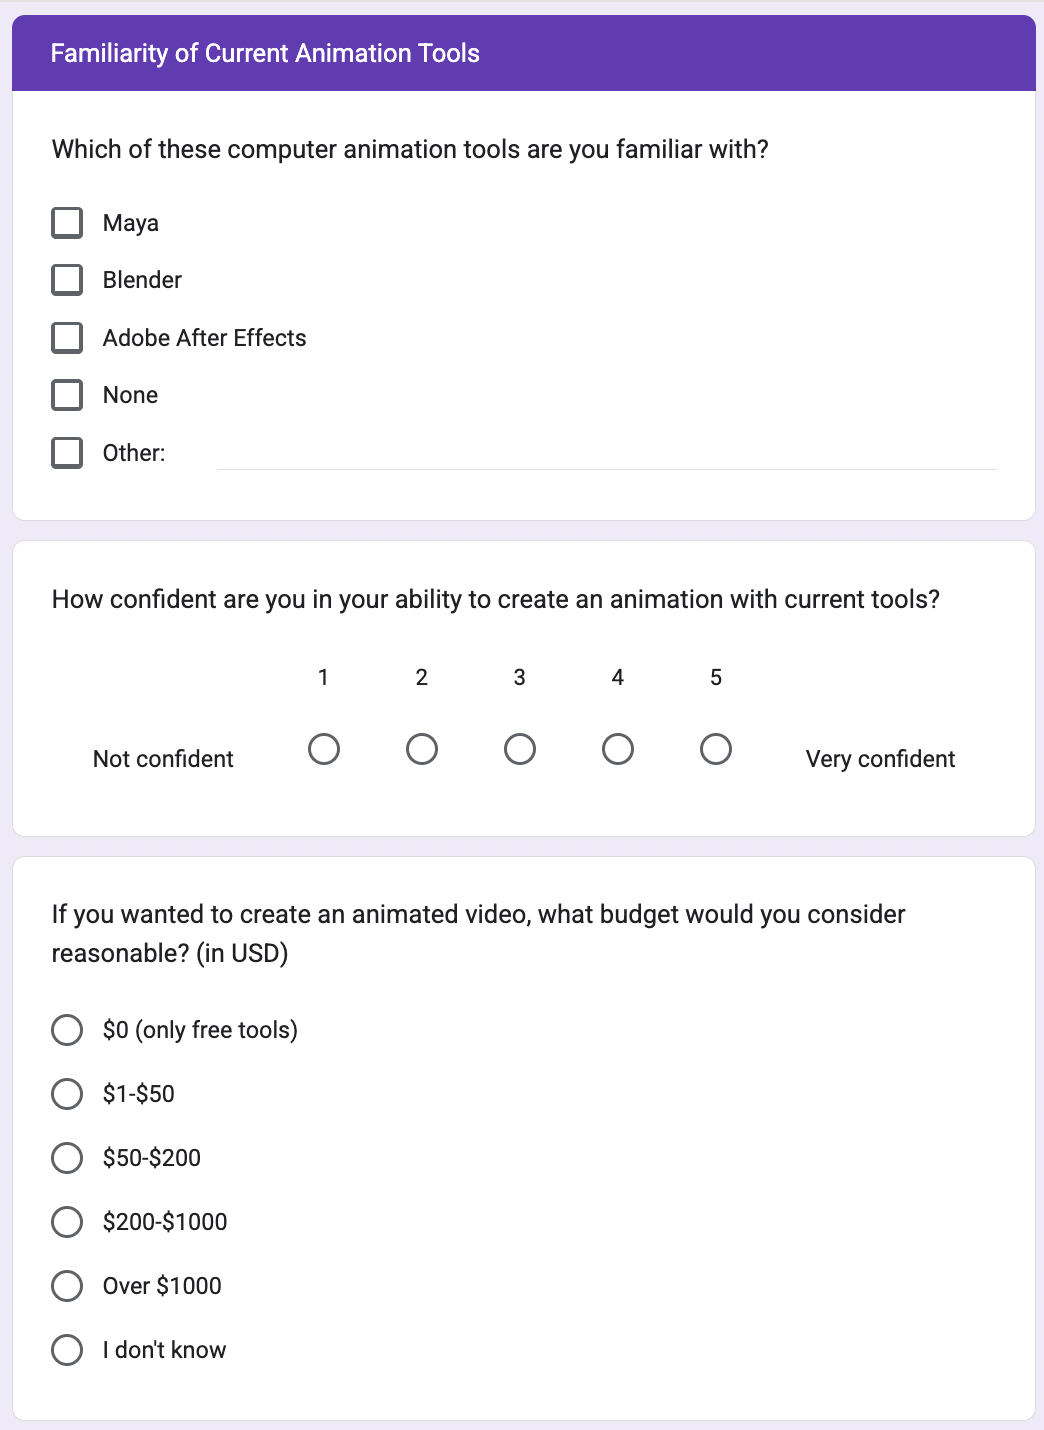Viewport: 1044px width, 1430px height.
Task: Choose Over $1000 budget
Action: pos(67,1286)
